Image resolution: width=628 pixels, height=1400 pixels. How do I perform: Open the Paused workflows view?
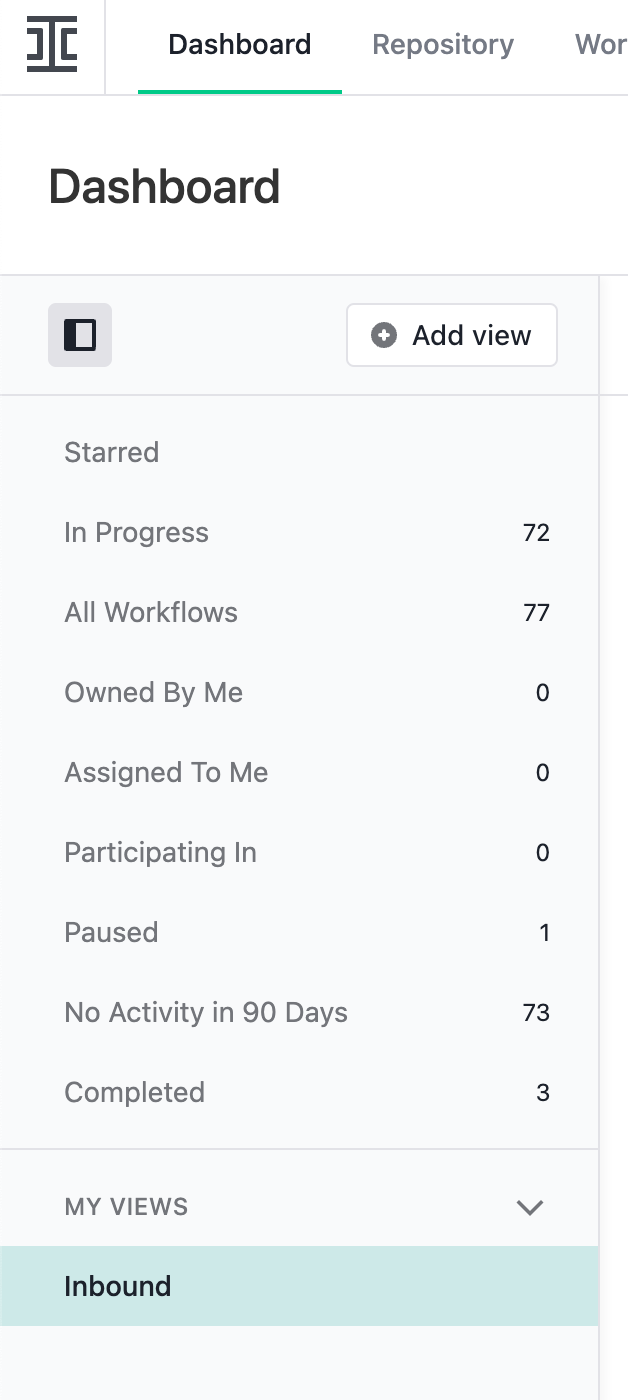point(111,932)
